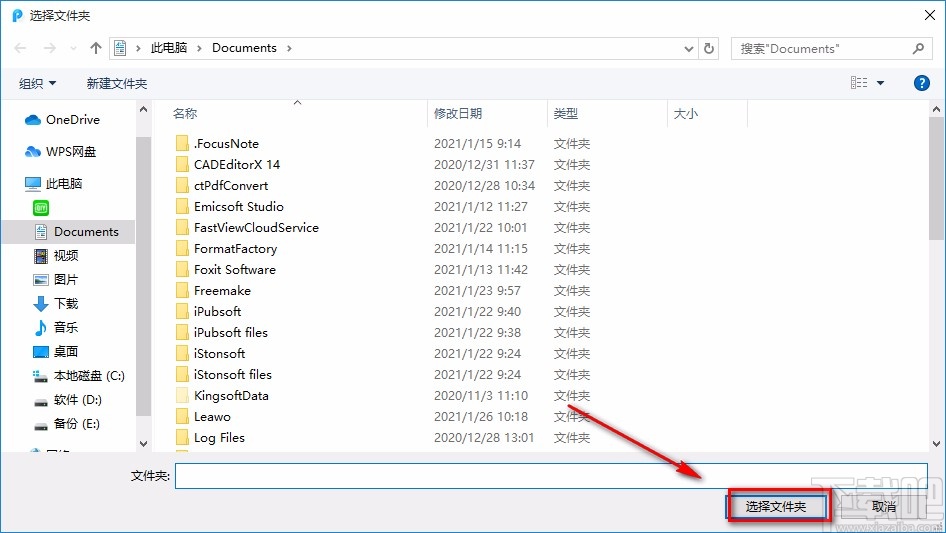946x533 pixels.
Task: Select 此电脑 in the navigation pane
Action: pos(53,184)
